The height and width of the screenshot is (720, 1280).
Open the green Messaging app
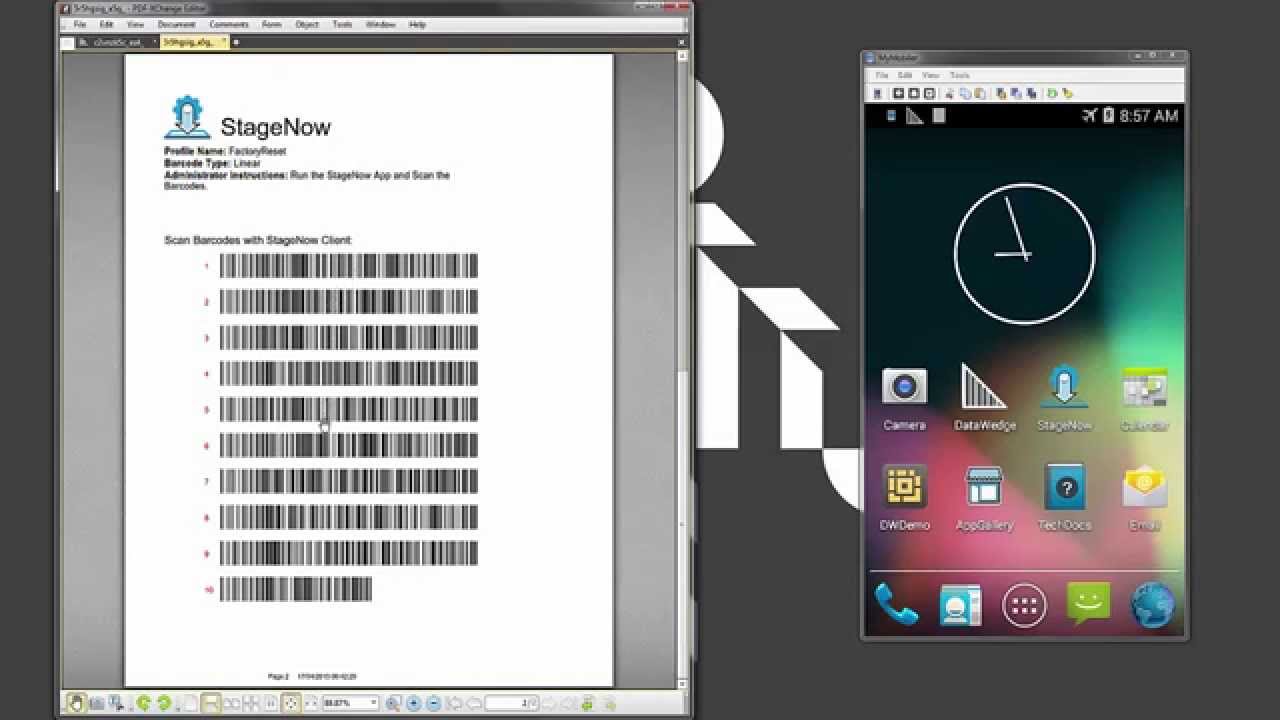point(1088,602)
